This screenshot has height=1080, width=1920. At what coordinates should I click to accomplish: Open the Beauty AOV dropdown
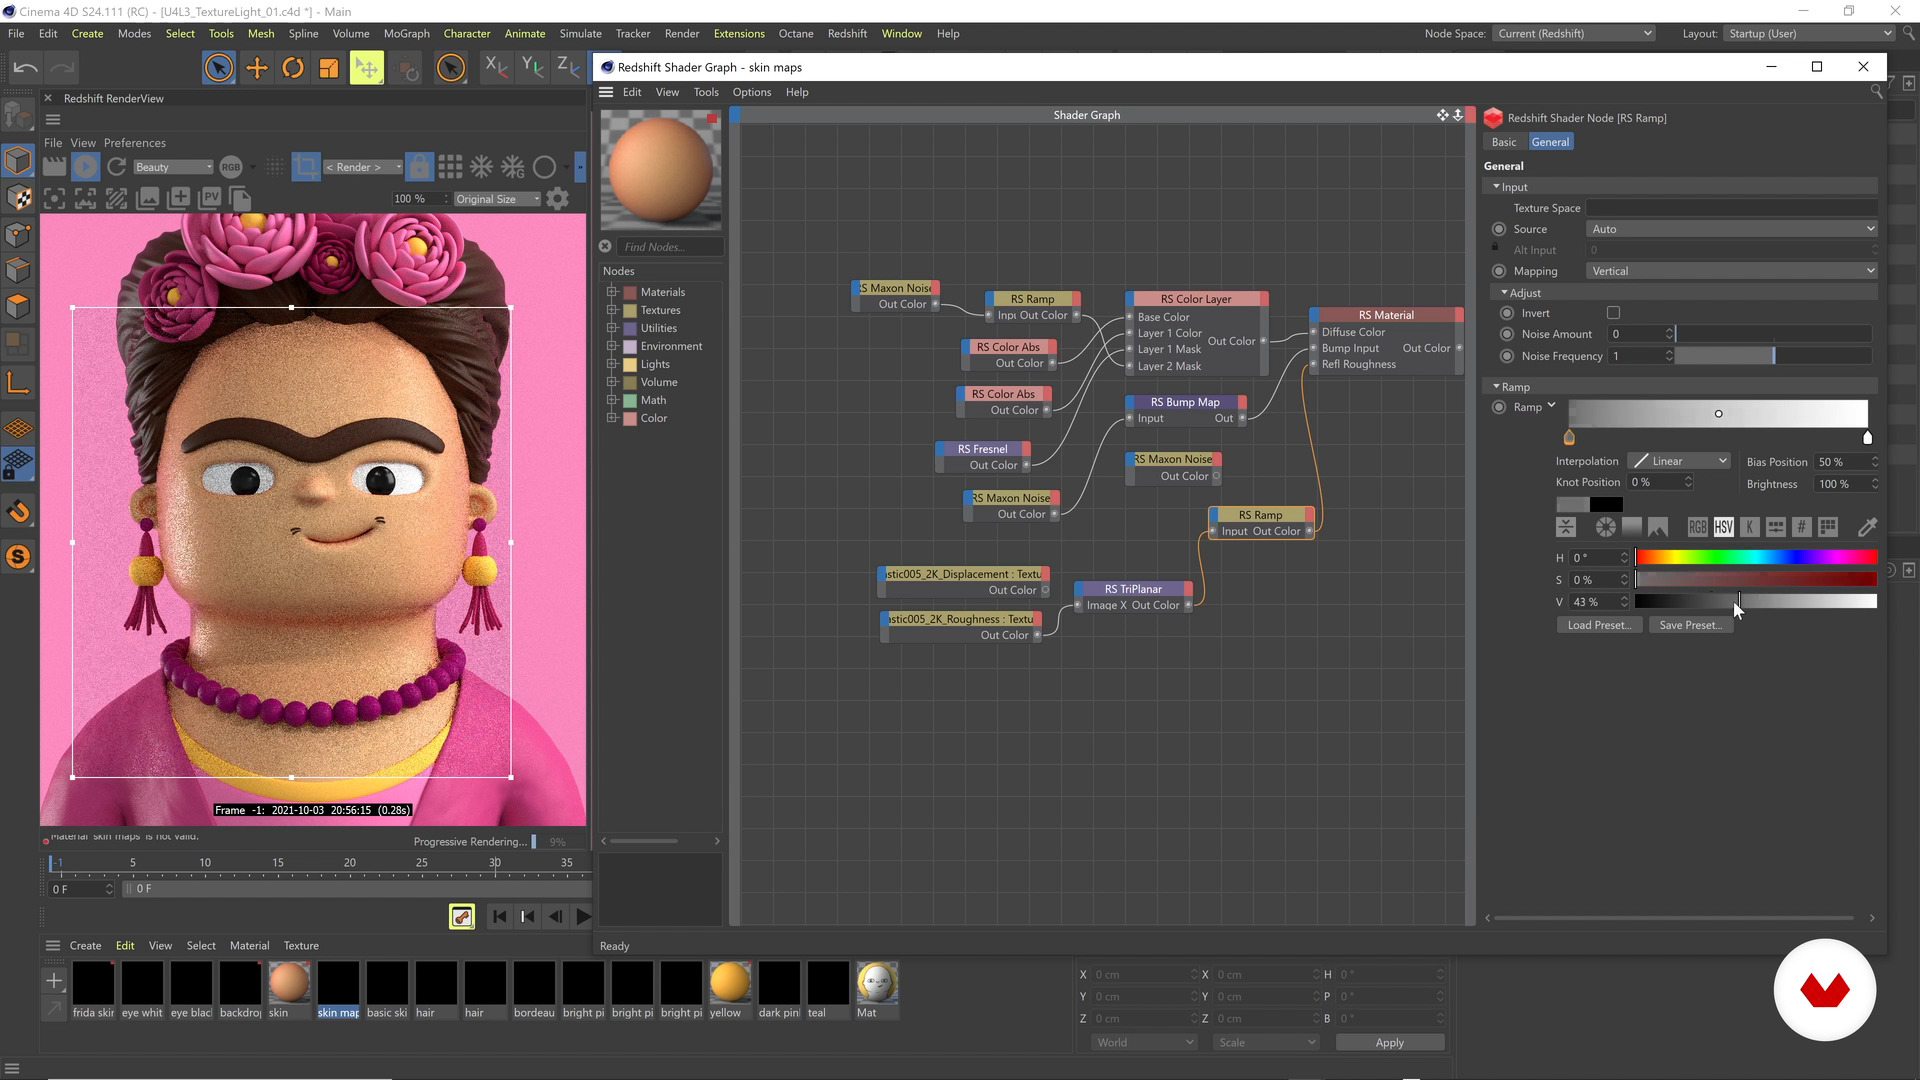tap(173, 167)
